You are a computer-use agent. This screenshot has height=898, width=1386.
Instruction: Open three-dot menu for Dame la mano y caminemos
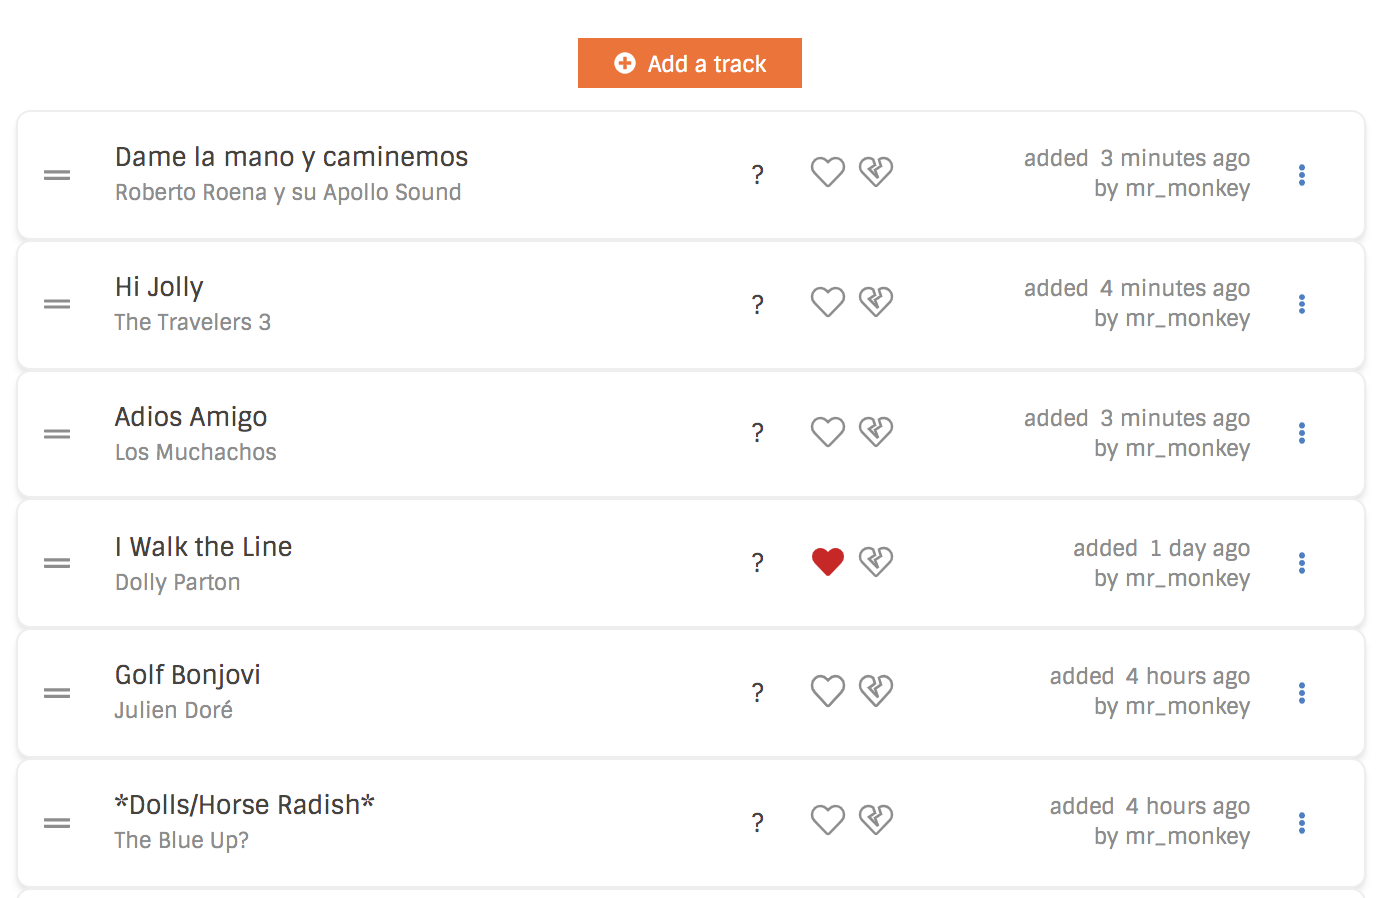coord(1302,174)
